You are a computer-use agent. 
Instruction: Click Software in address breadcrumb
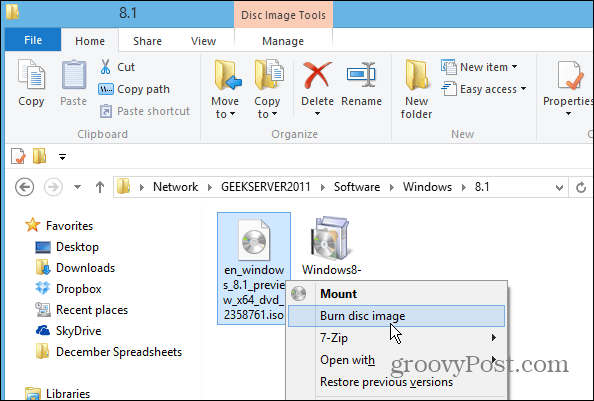(x=357, y=187)
